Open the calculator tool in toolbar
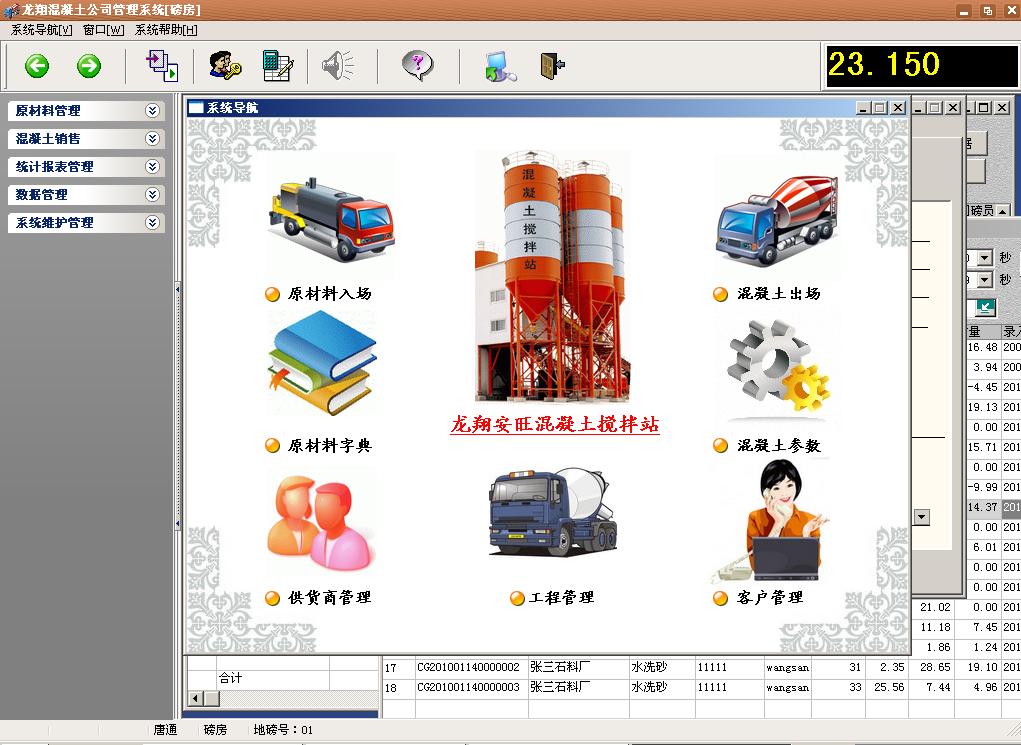The width and height of the screenshot is (1021, 745). coord(276,66)
